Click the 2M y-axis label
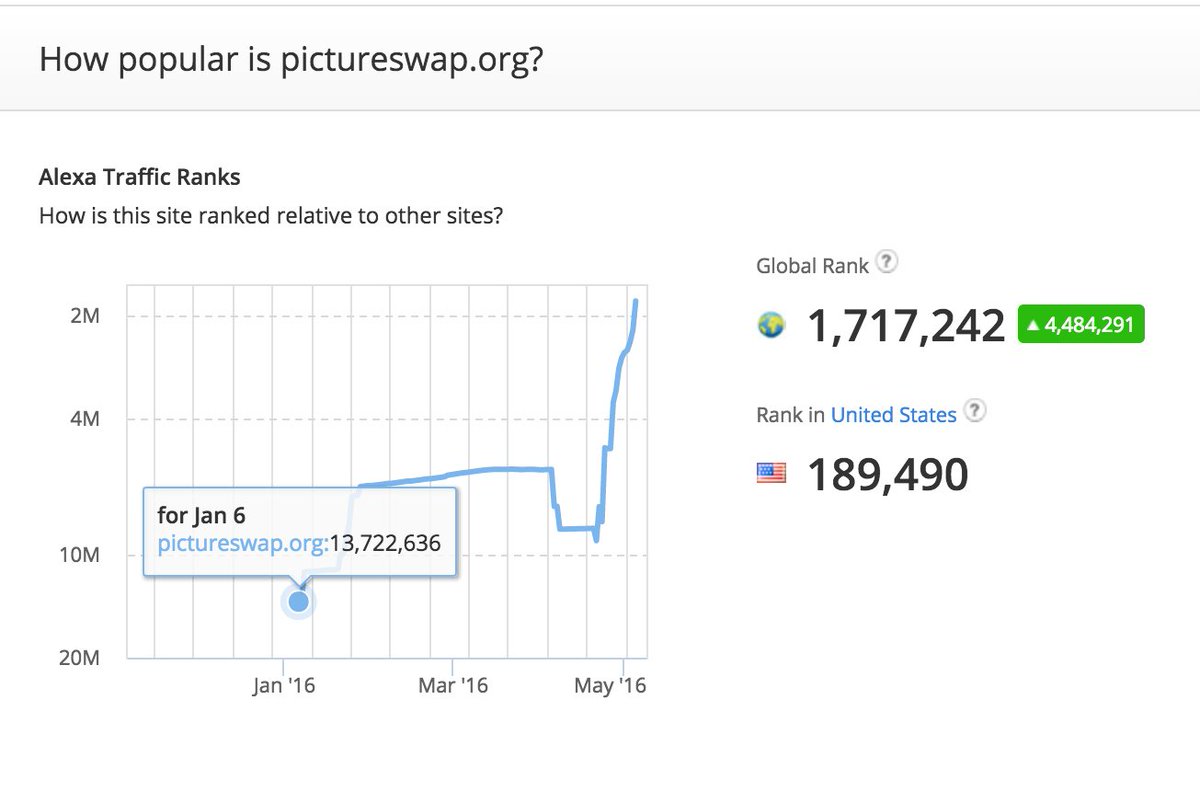This screenshot has width=1200, height=803. click(84, 316)
